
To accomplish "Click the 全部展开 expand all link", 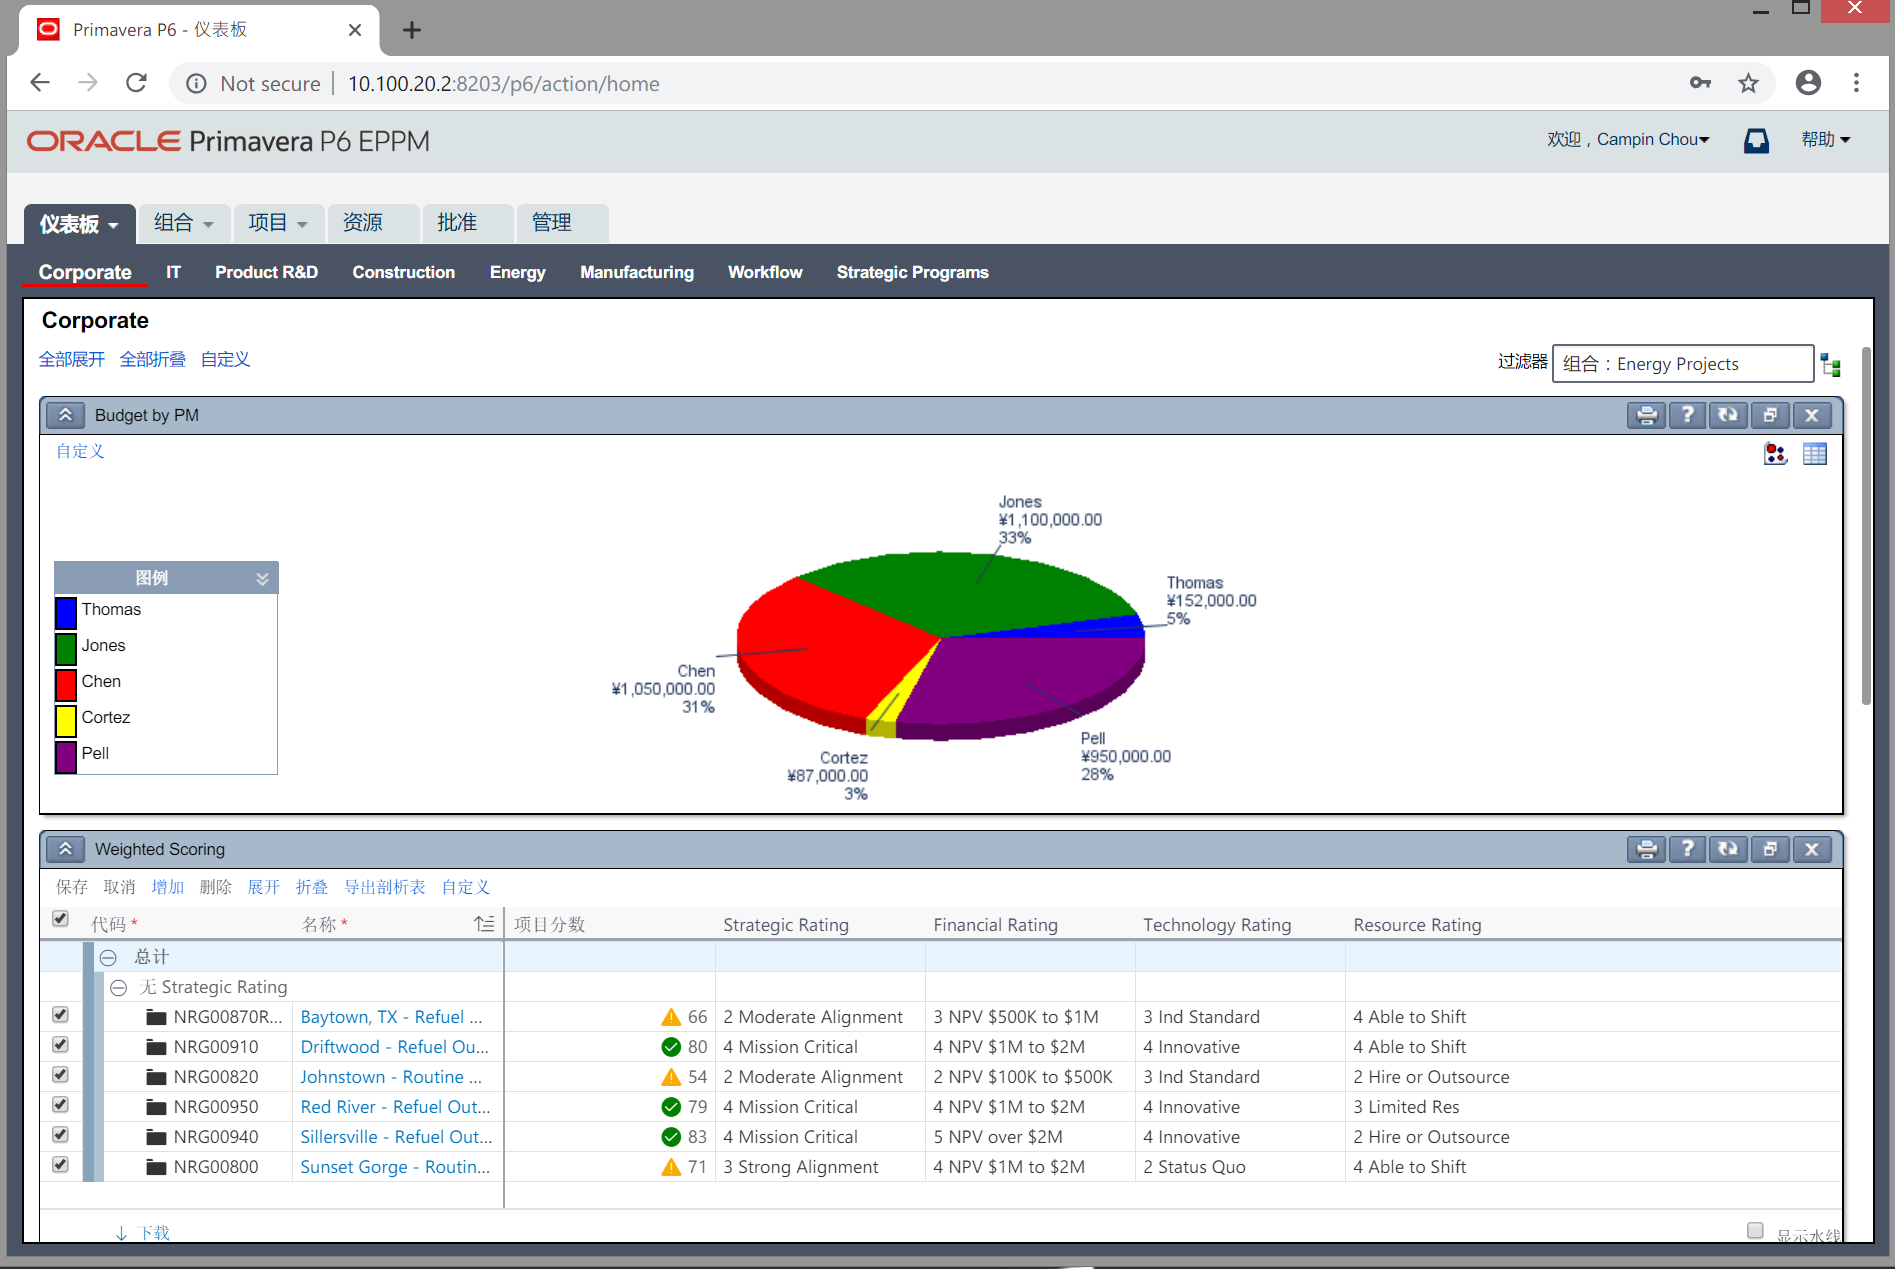I will [x=72, y=359].
